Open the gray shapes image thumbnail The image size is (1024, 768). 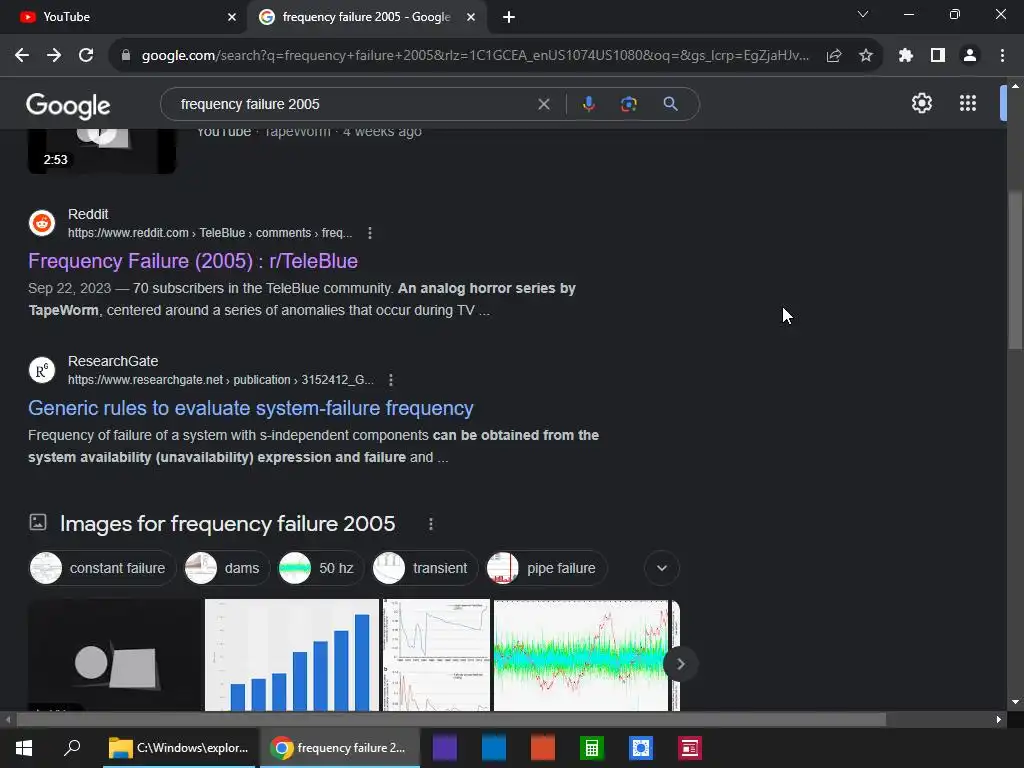coord(115,655)
